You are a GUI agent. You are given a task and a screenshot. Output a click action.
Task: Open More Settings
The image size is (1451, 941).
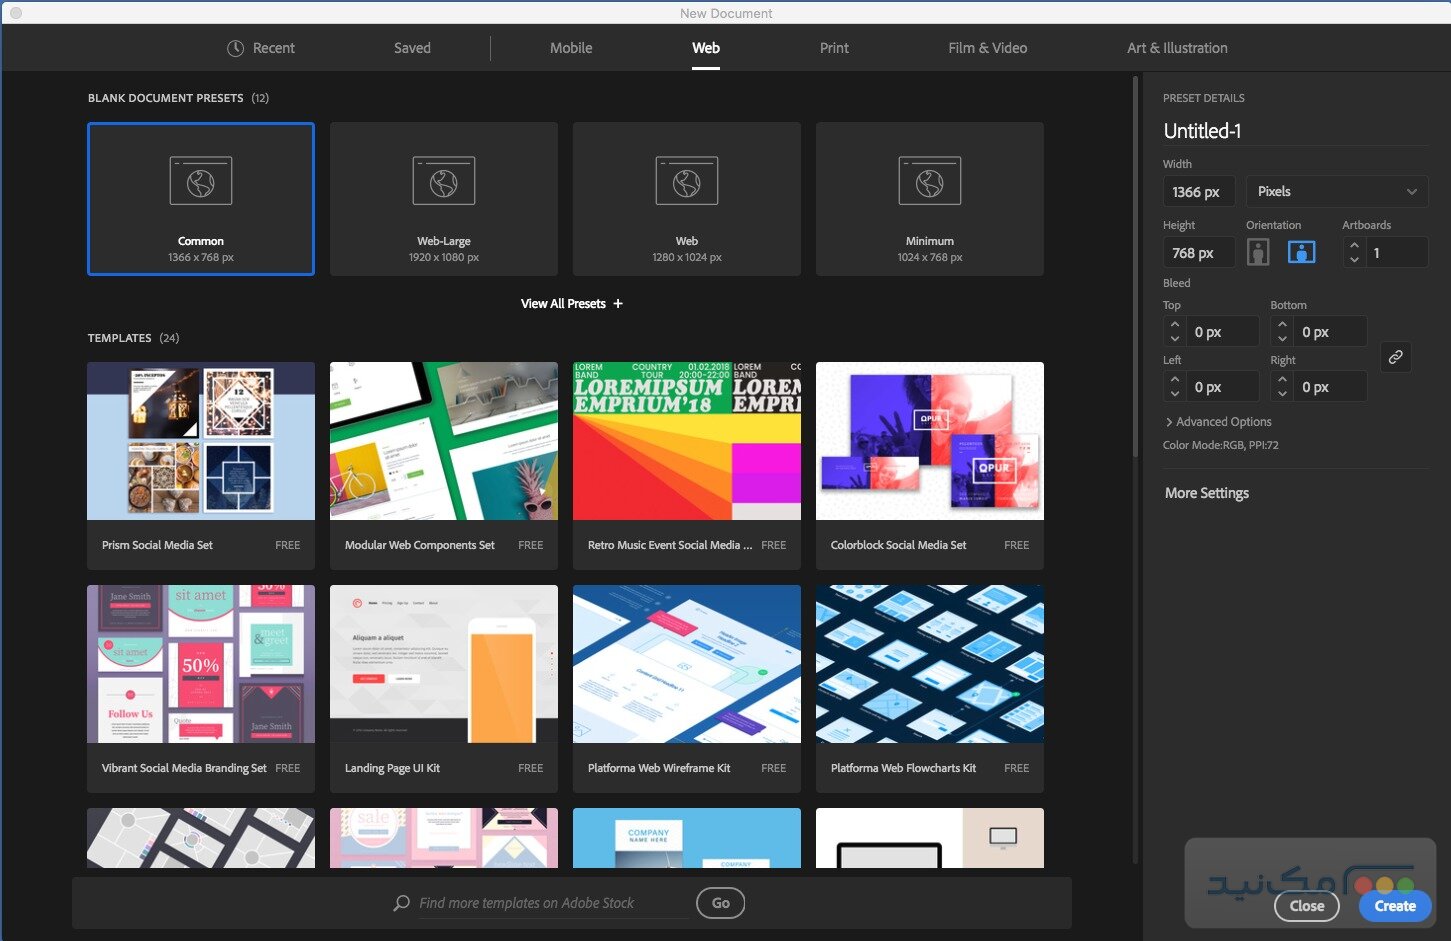(1206, 492)
